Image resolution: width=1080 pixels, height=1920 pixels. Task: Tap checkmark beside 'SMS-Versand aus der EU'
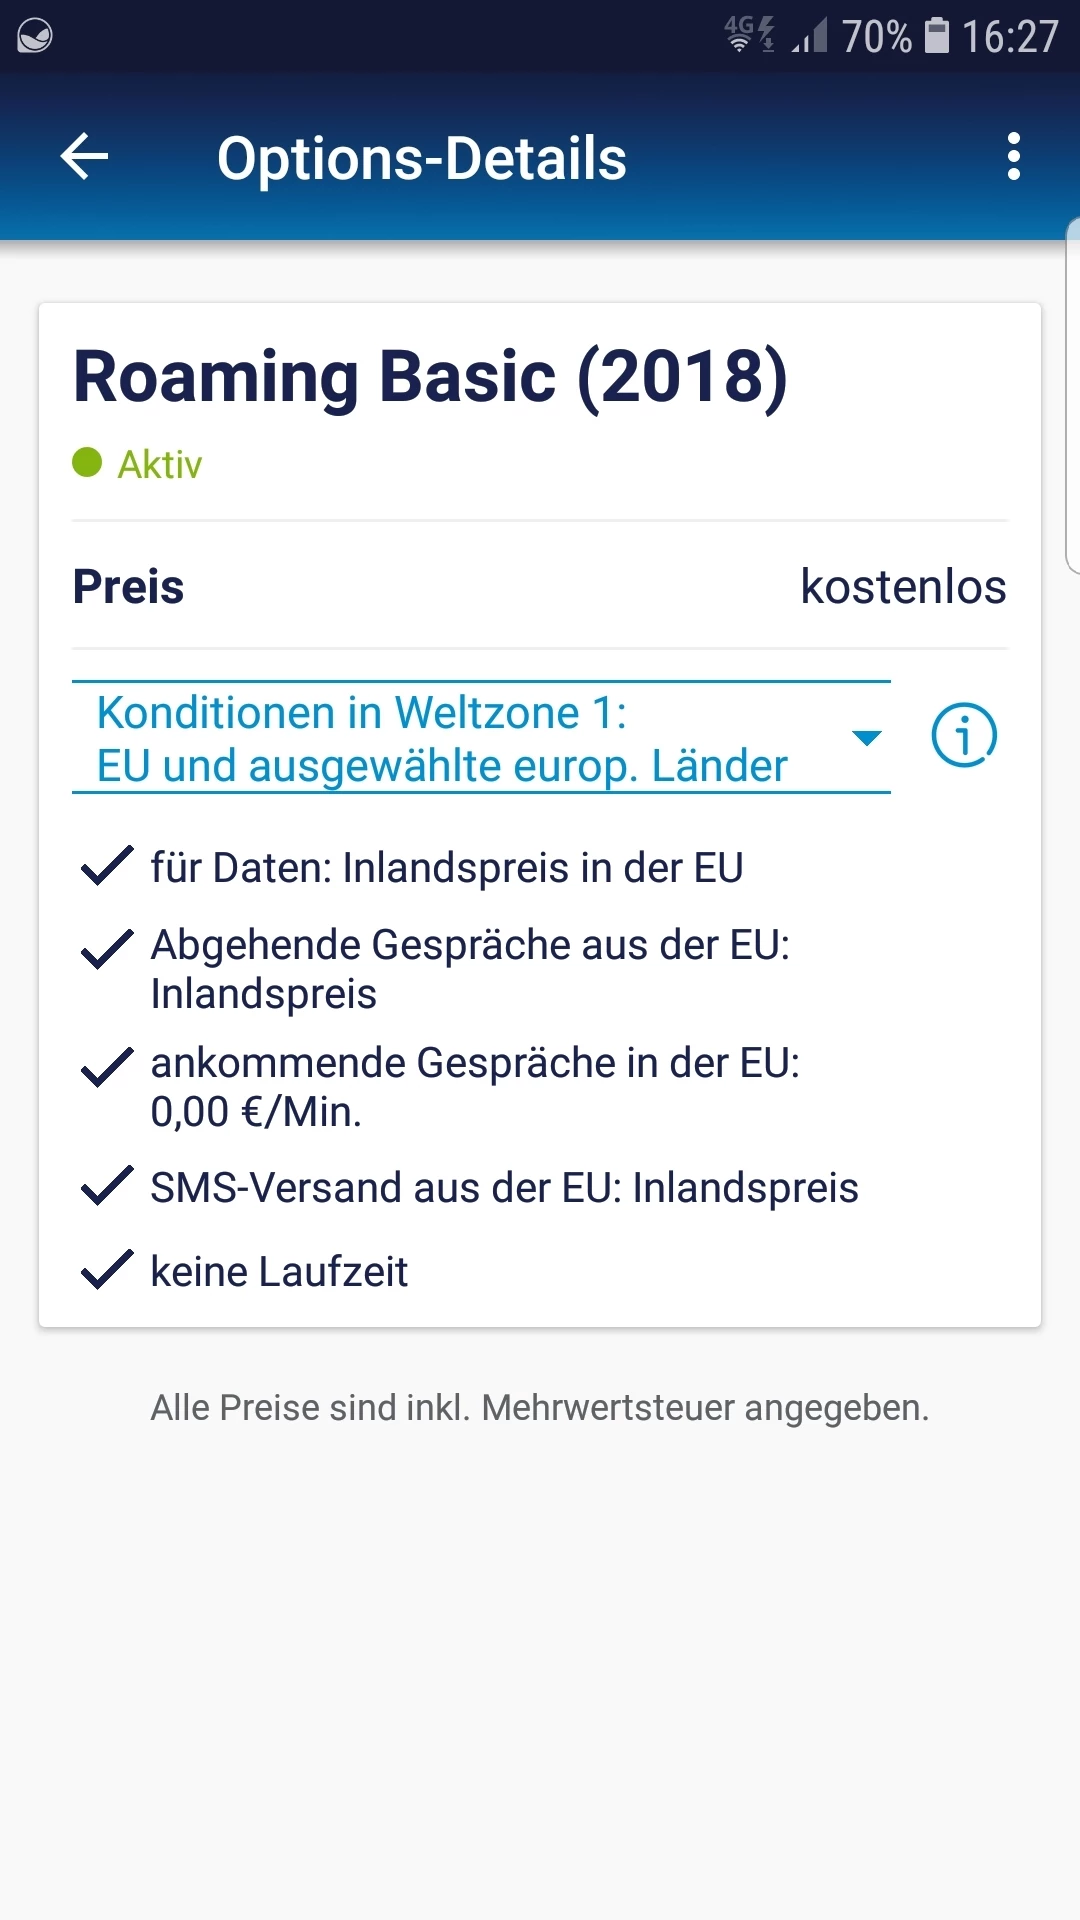click(x=106, y=1186)
